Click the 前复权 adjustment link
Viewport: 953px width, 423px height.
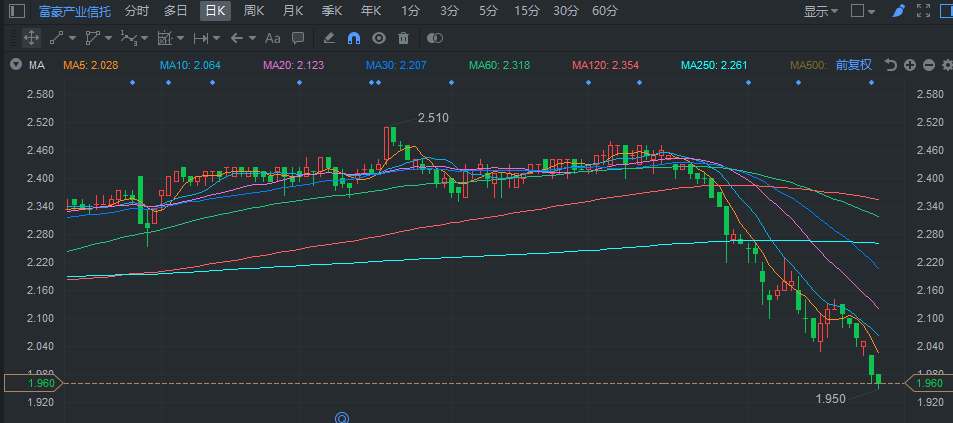[x=854, y=65]
